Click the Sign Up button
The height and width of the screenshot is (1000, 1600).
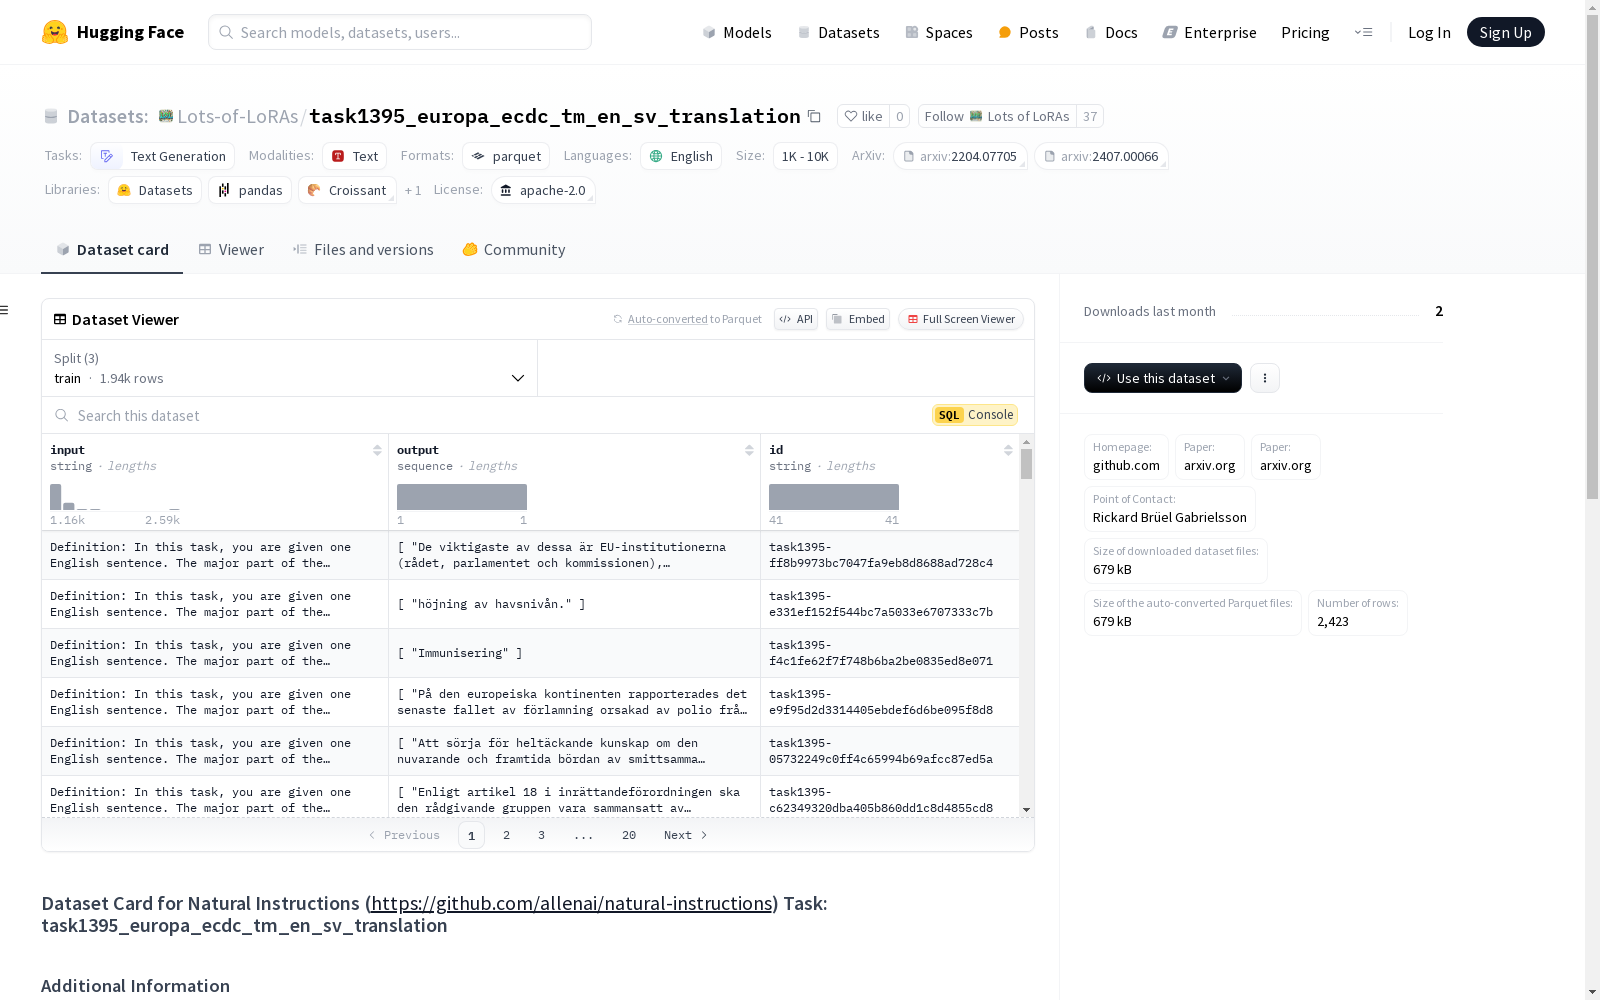tap(1506, 32)
